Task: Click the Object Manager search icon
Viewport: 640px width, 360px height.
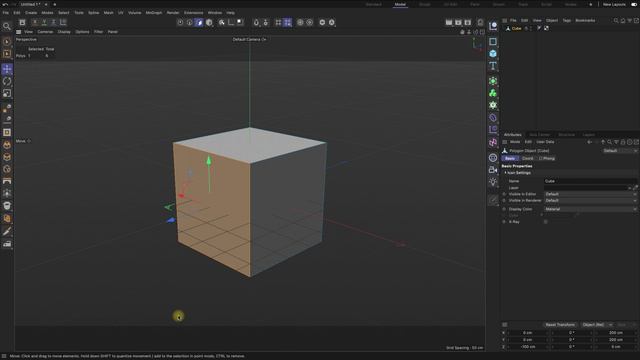Action: [x=616, y=20]
